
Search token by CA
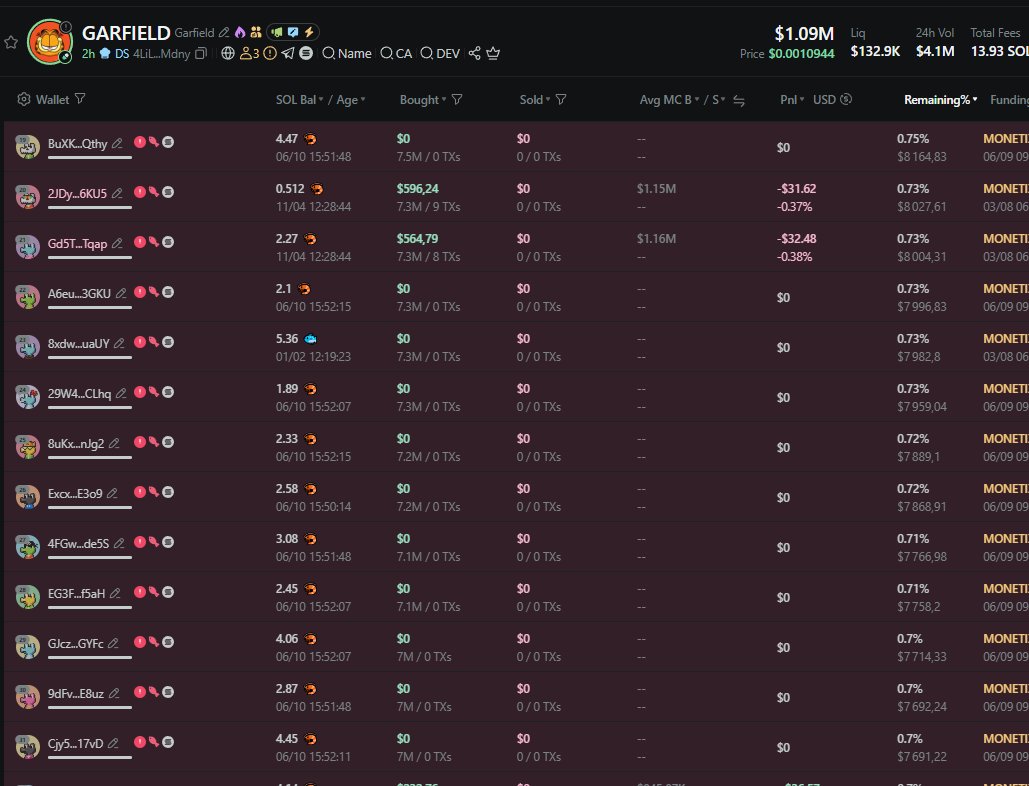coord(396,53)
